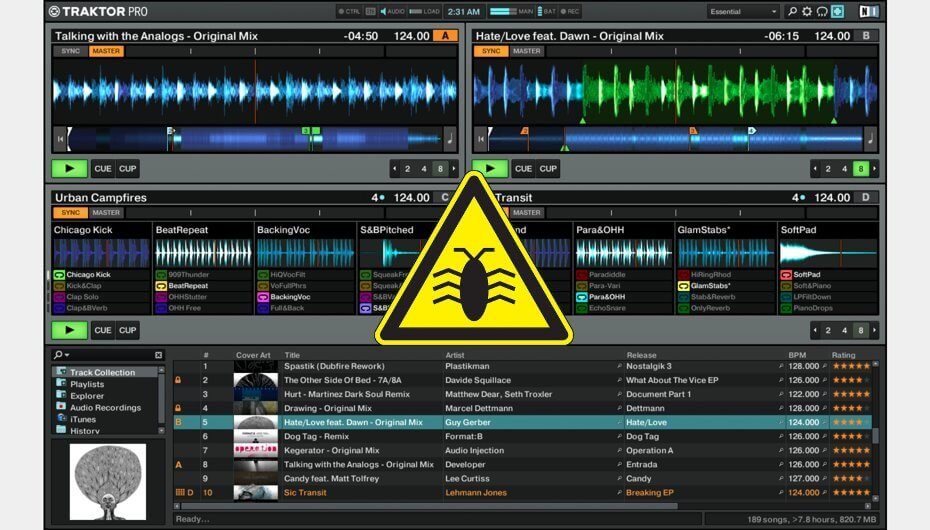Toggle the highlighted browser maximize icon in header
This screenshot has height=530, width=930.
(x=837, y=11)
